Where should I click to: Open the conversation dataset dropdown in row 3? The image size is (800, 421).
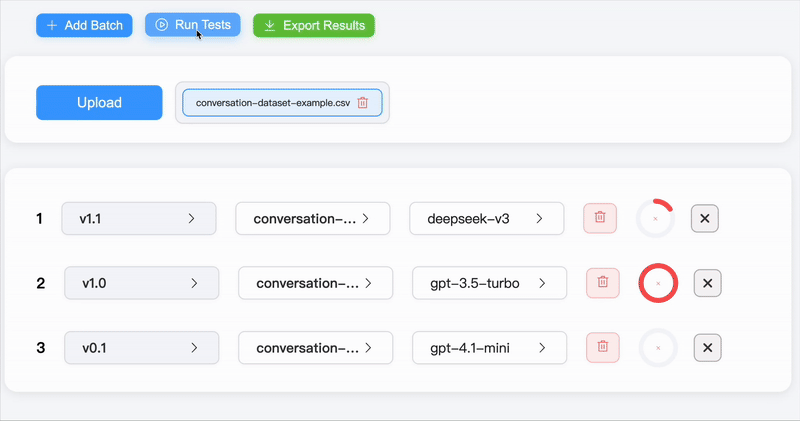[x=316, y=348]
